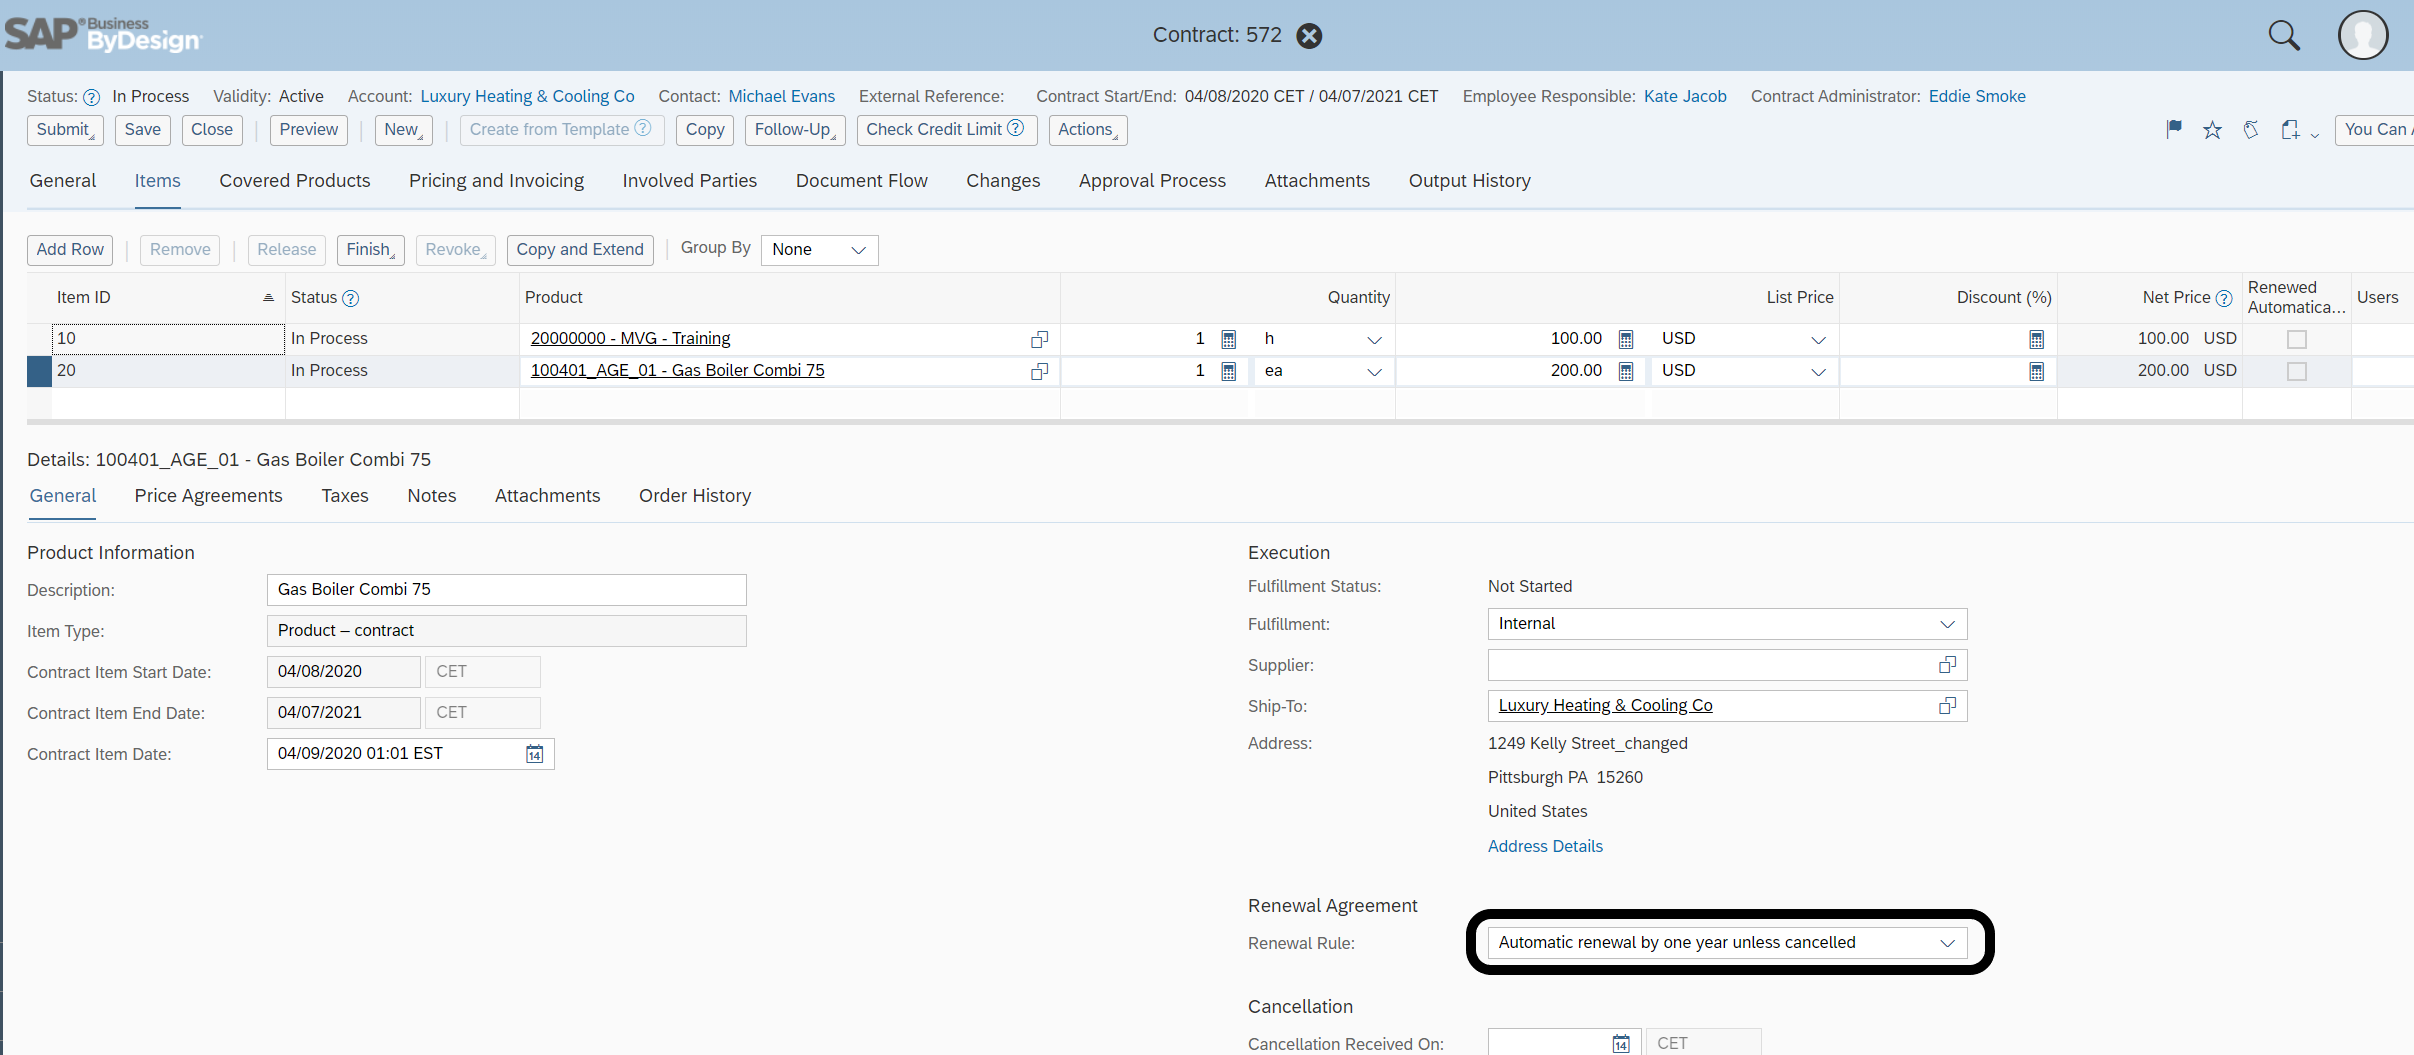Open Kate Jacob employee link

[x=1685, y=97]
